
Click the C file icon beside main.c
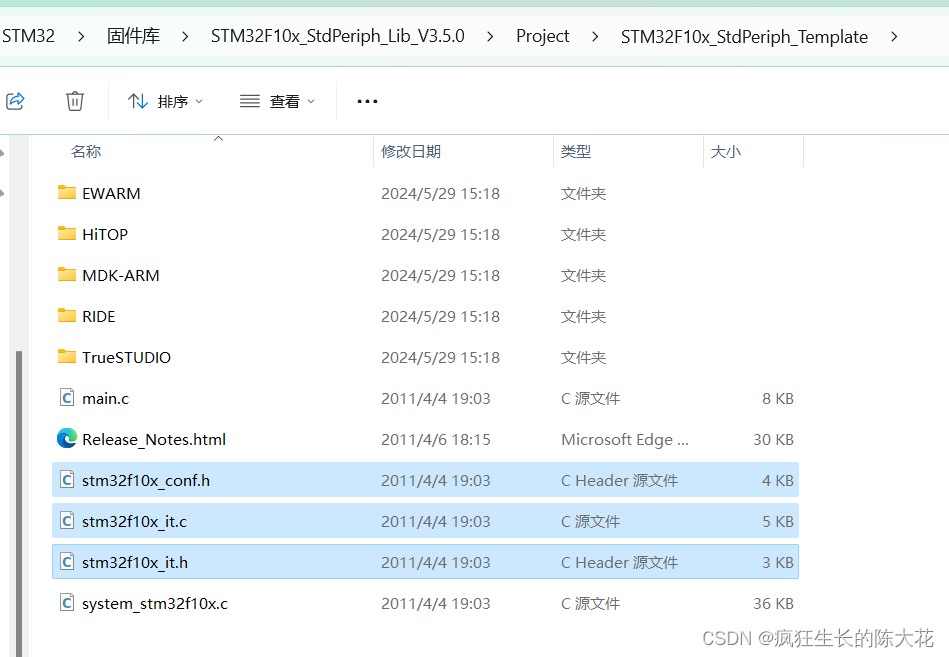tap(66, 398)
